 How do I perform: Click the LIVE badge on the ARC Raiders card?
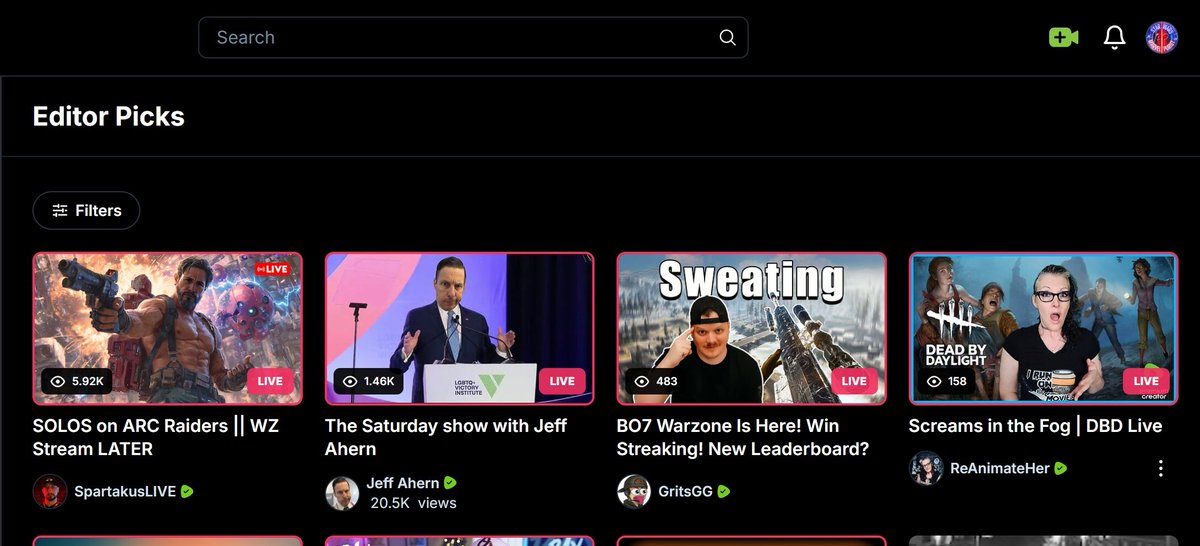(x=270, y=381)
